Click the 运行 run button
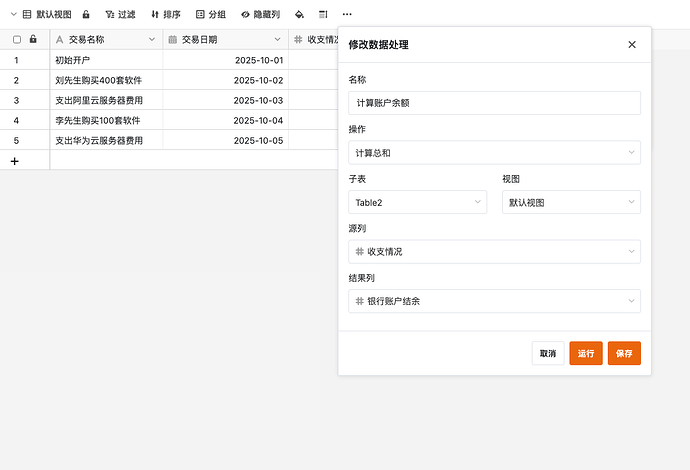 [586, 353]
